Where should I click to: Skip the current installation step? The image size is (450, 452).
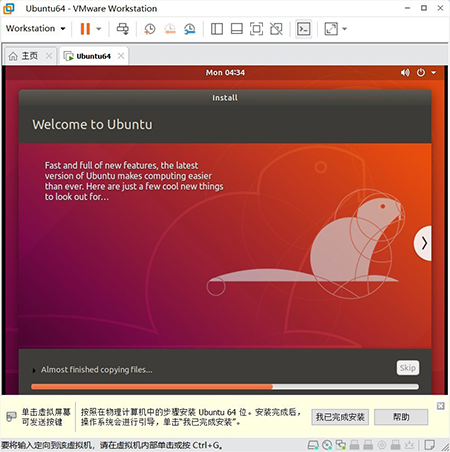408,368
